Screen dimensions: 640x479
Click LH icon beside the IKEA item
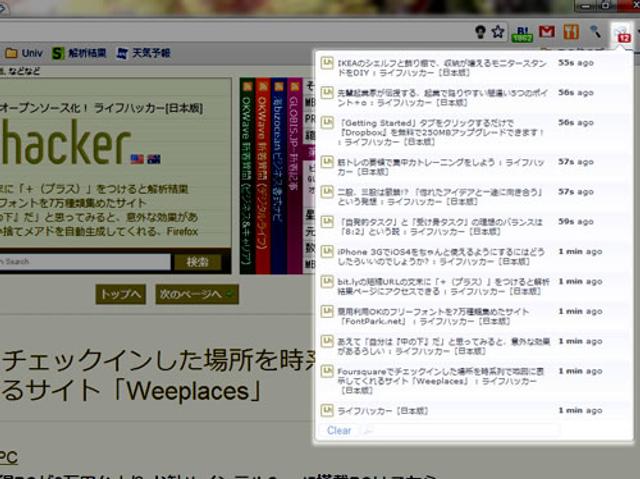point(327,63)
